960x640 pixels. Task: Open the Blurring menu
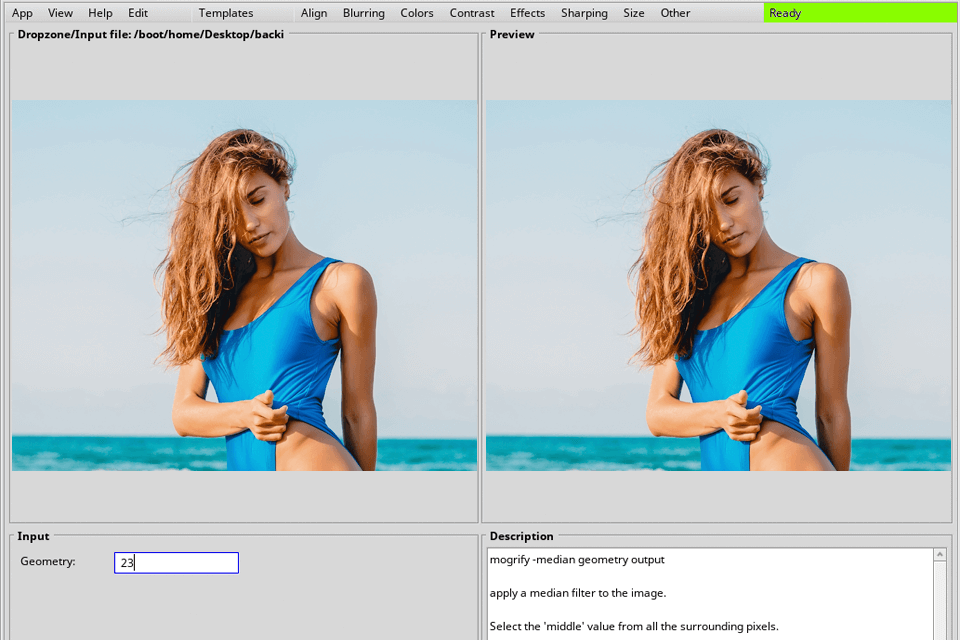click(363, 12)
